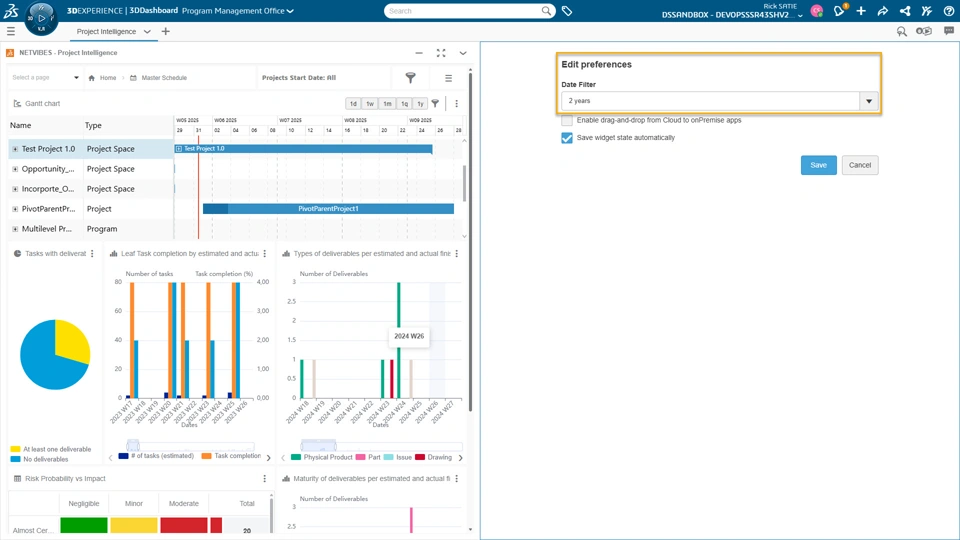Set Gantt scale to 1d
The height and width of the screenshot is (540, 960).
point(353,103)
